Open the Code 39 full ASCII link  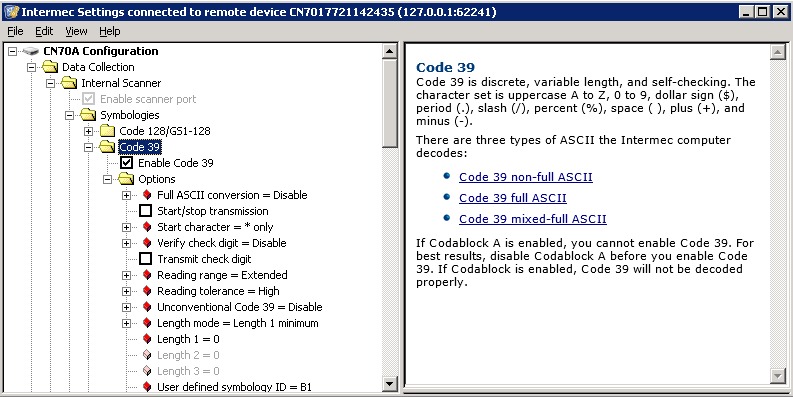pyautogui.click(x=513, y=198)
